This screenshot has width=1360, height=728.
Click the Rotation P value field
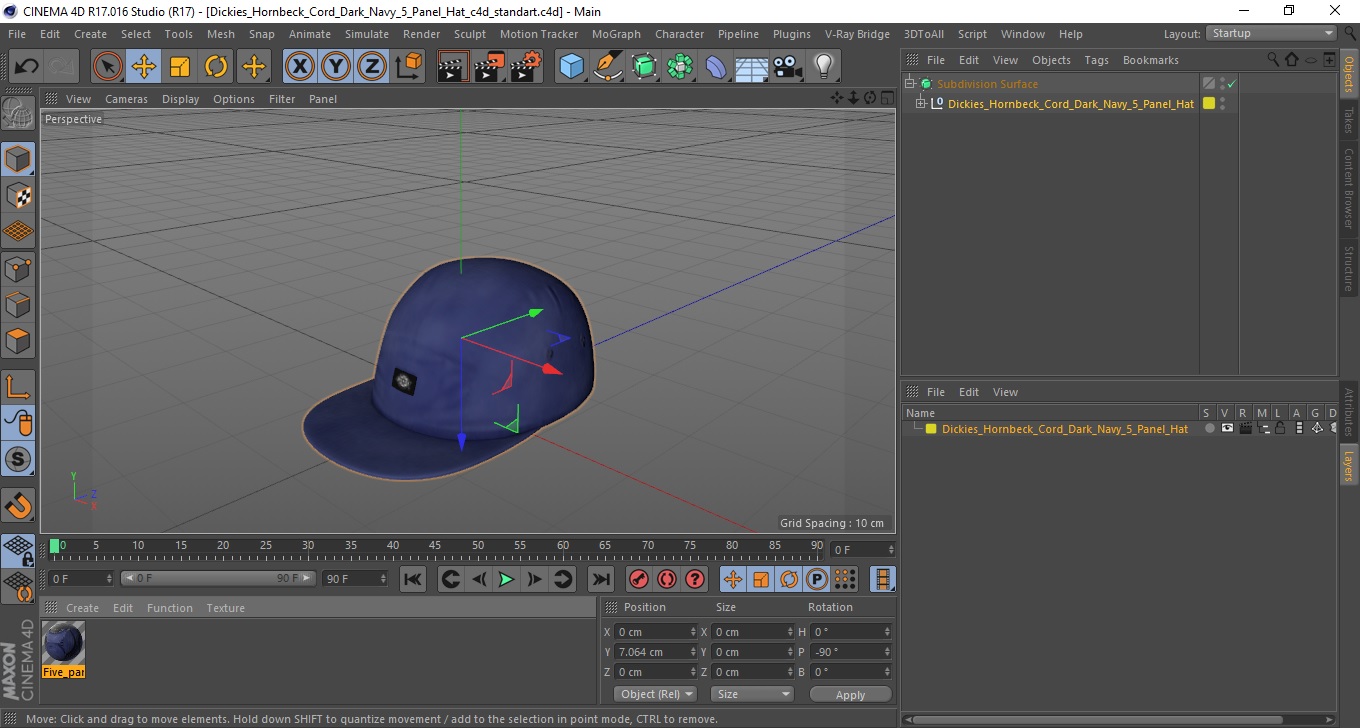850,652
